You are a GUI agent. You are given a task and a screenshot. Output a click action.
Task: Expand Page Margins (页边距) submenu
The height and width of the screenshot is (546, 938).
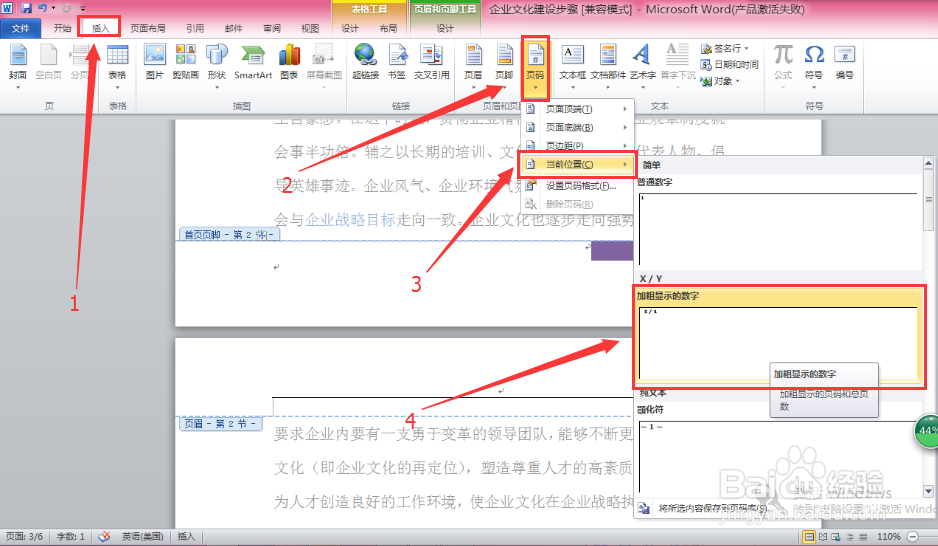(x=577, y=145)
